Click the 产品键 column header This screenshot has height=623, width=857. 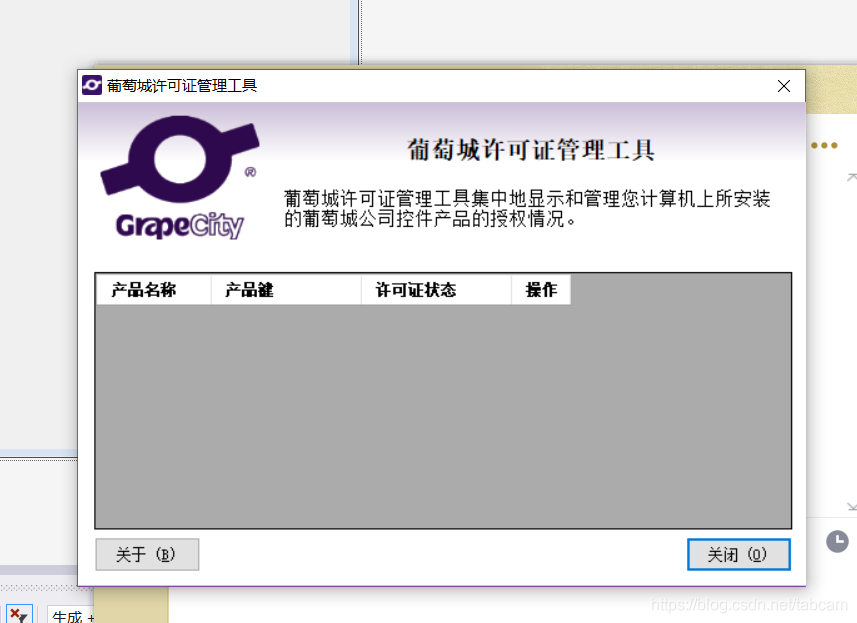tap(286, 290)
